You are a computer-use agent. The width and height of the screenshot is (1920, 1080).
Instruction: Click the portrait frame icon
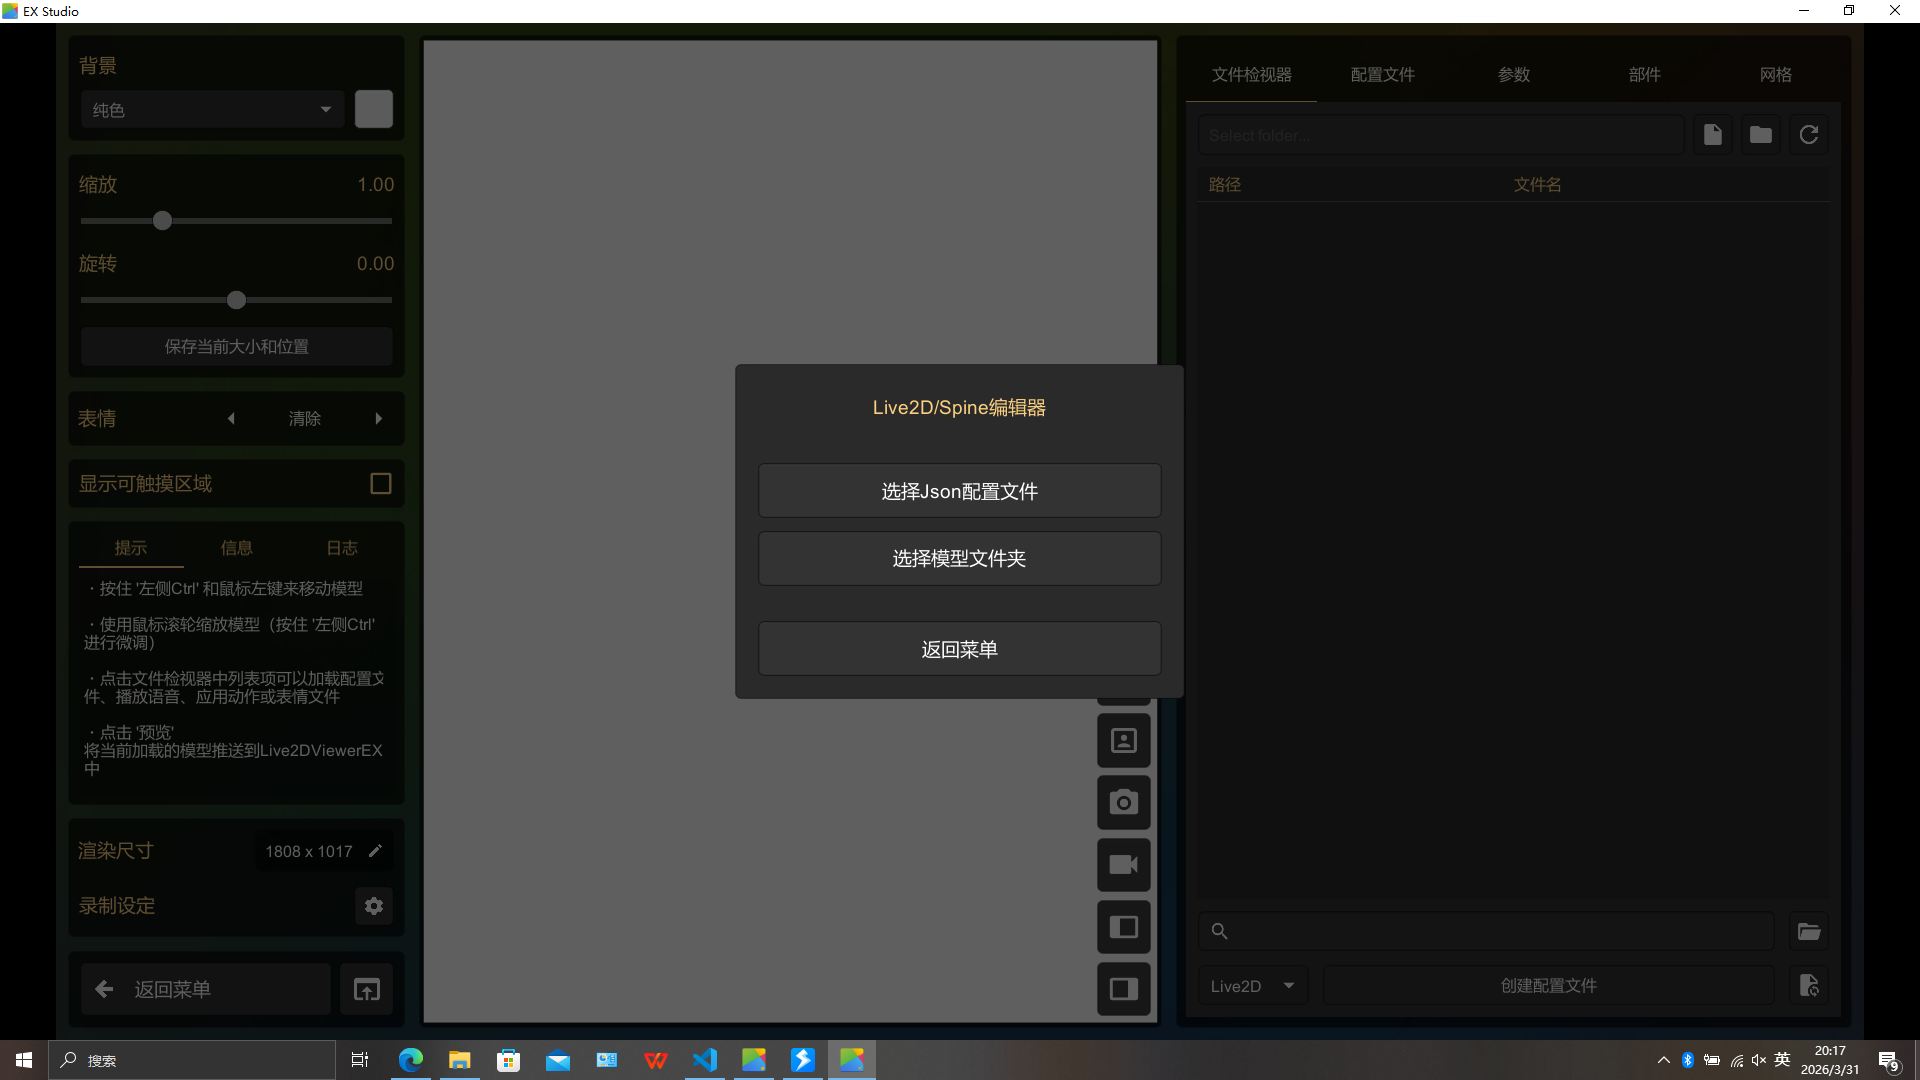(1124, 741)
